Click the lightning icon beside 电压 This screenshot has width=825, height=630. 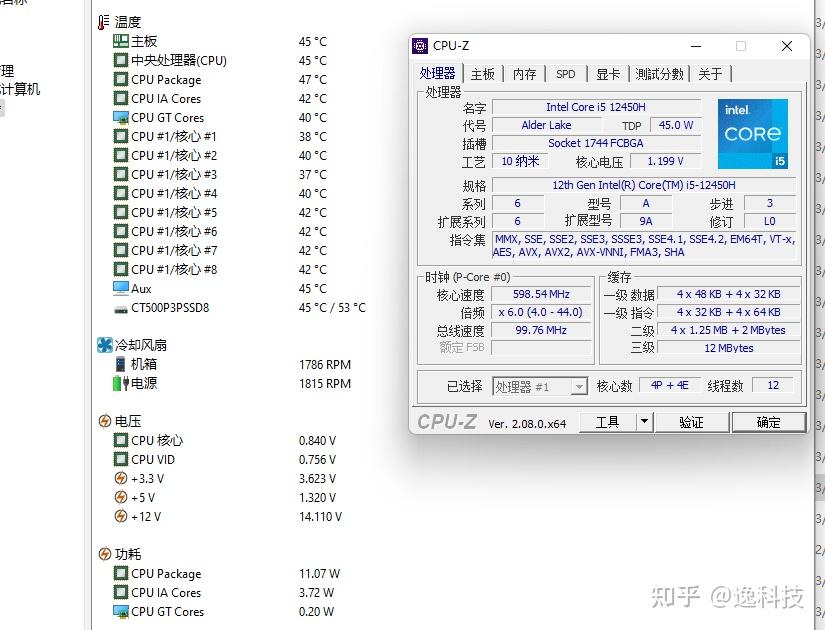coord(104,421)
